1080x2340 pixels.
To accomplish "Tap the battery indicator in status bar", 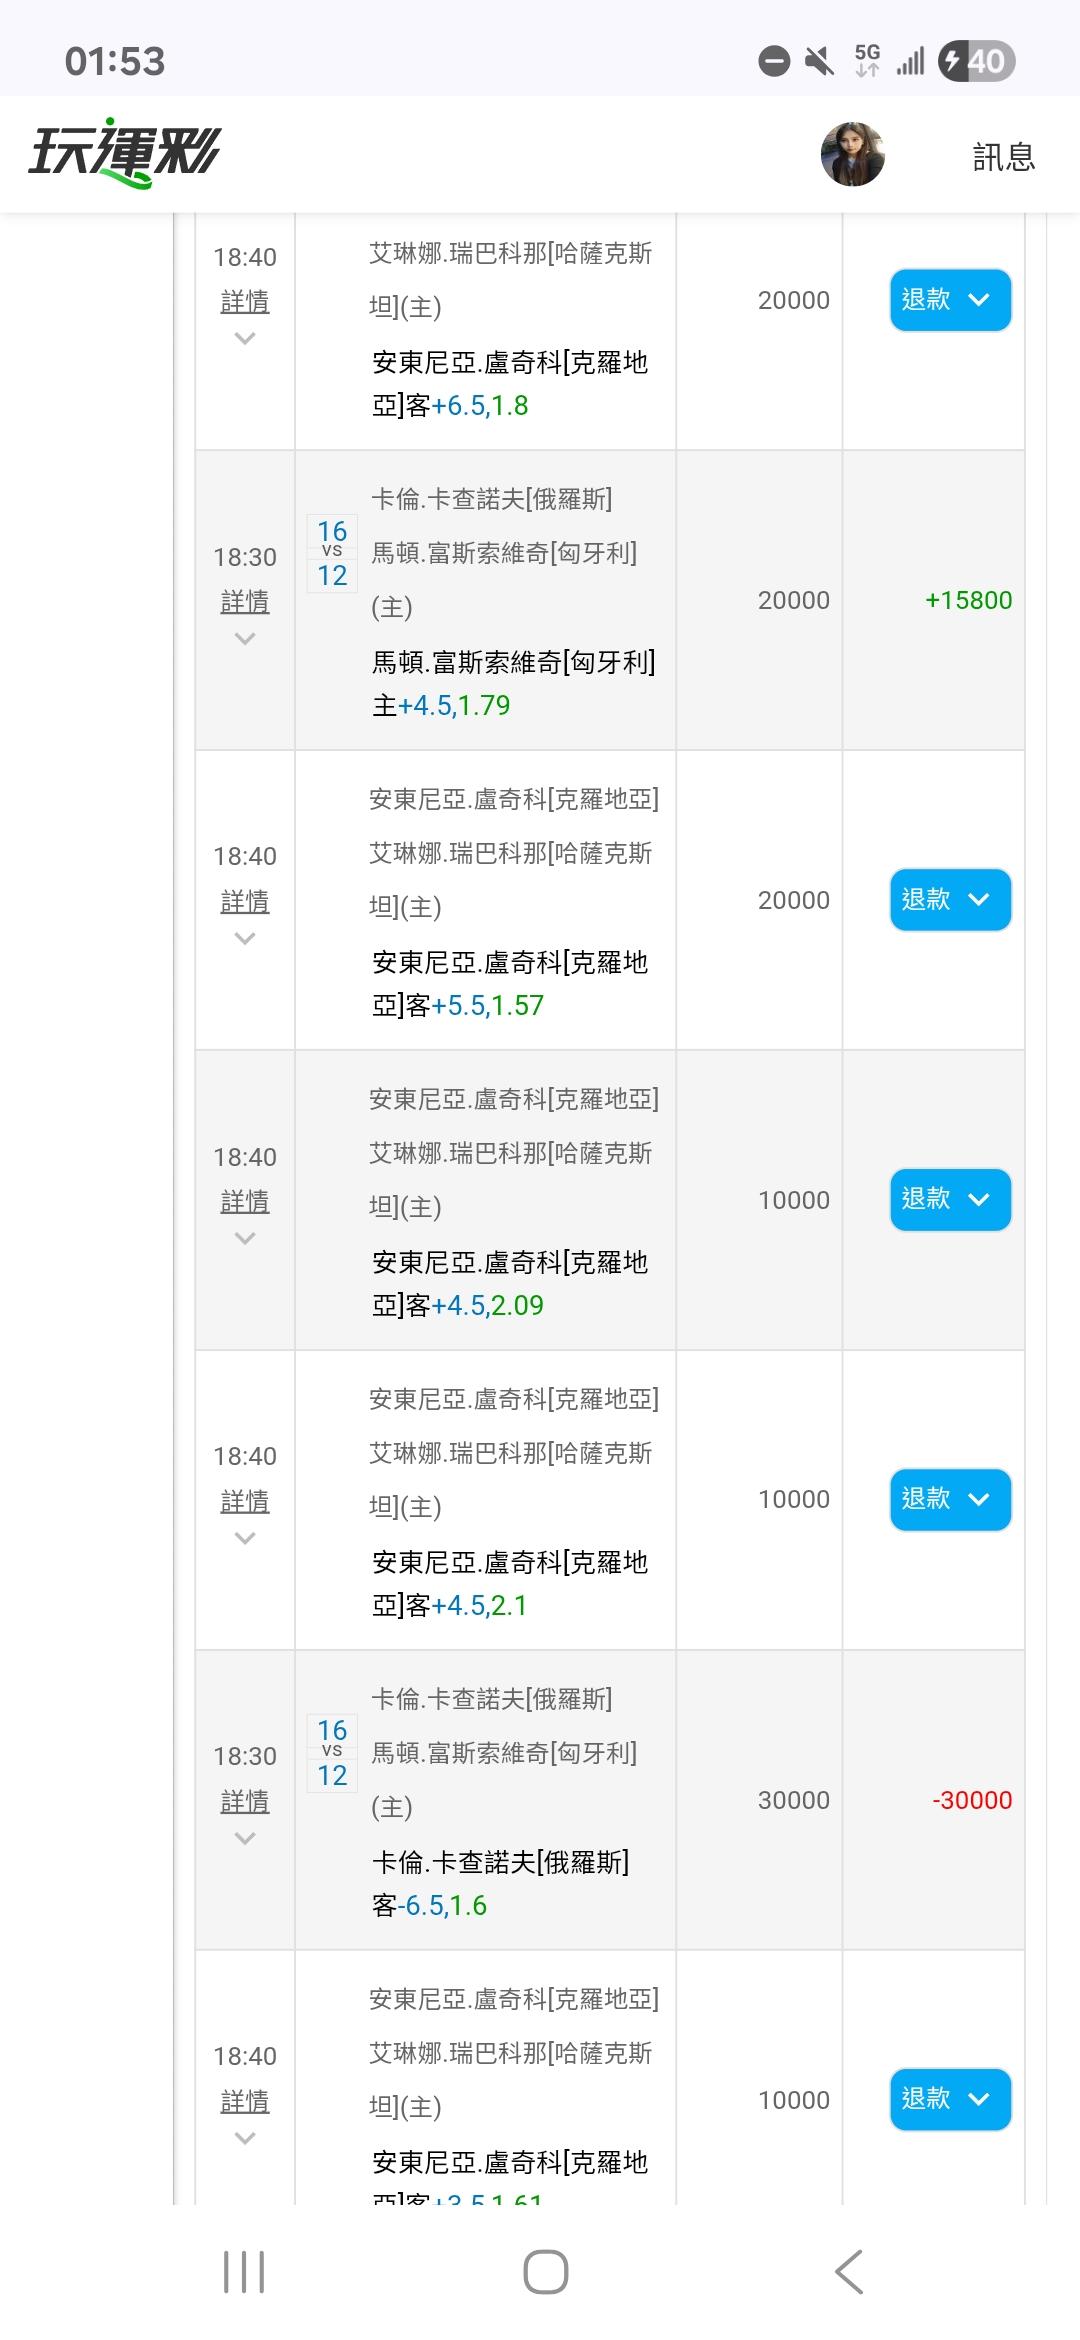I will tap(976, 62).
